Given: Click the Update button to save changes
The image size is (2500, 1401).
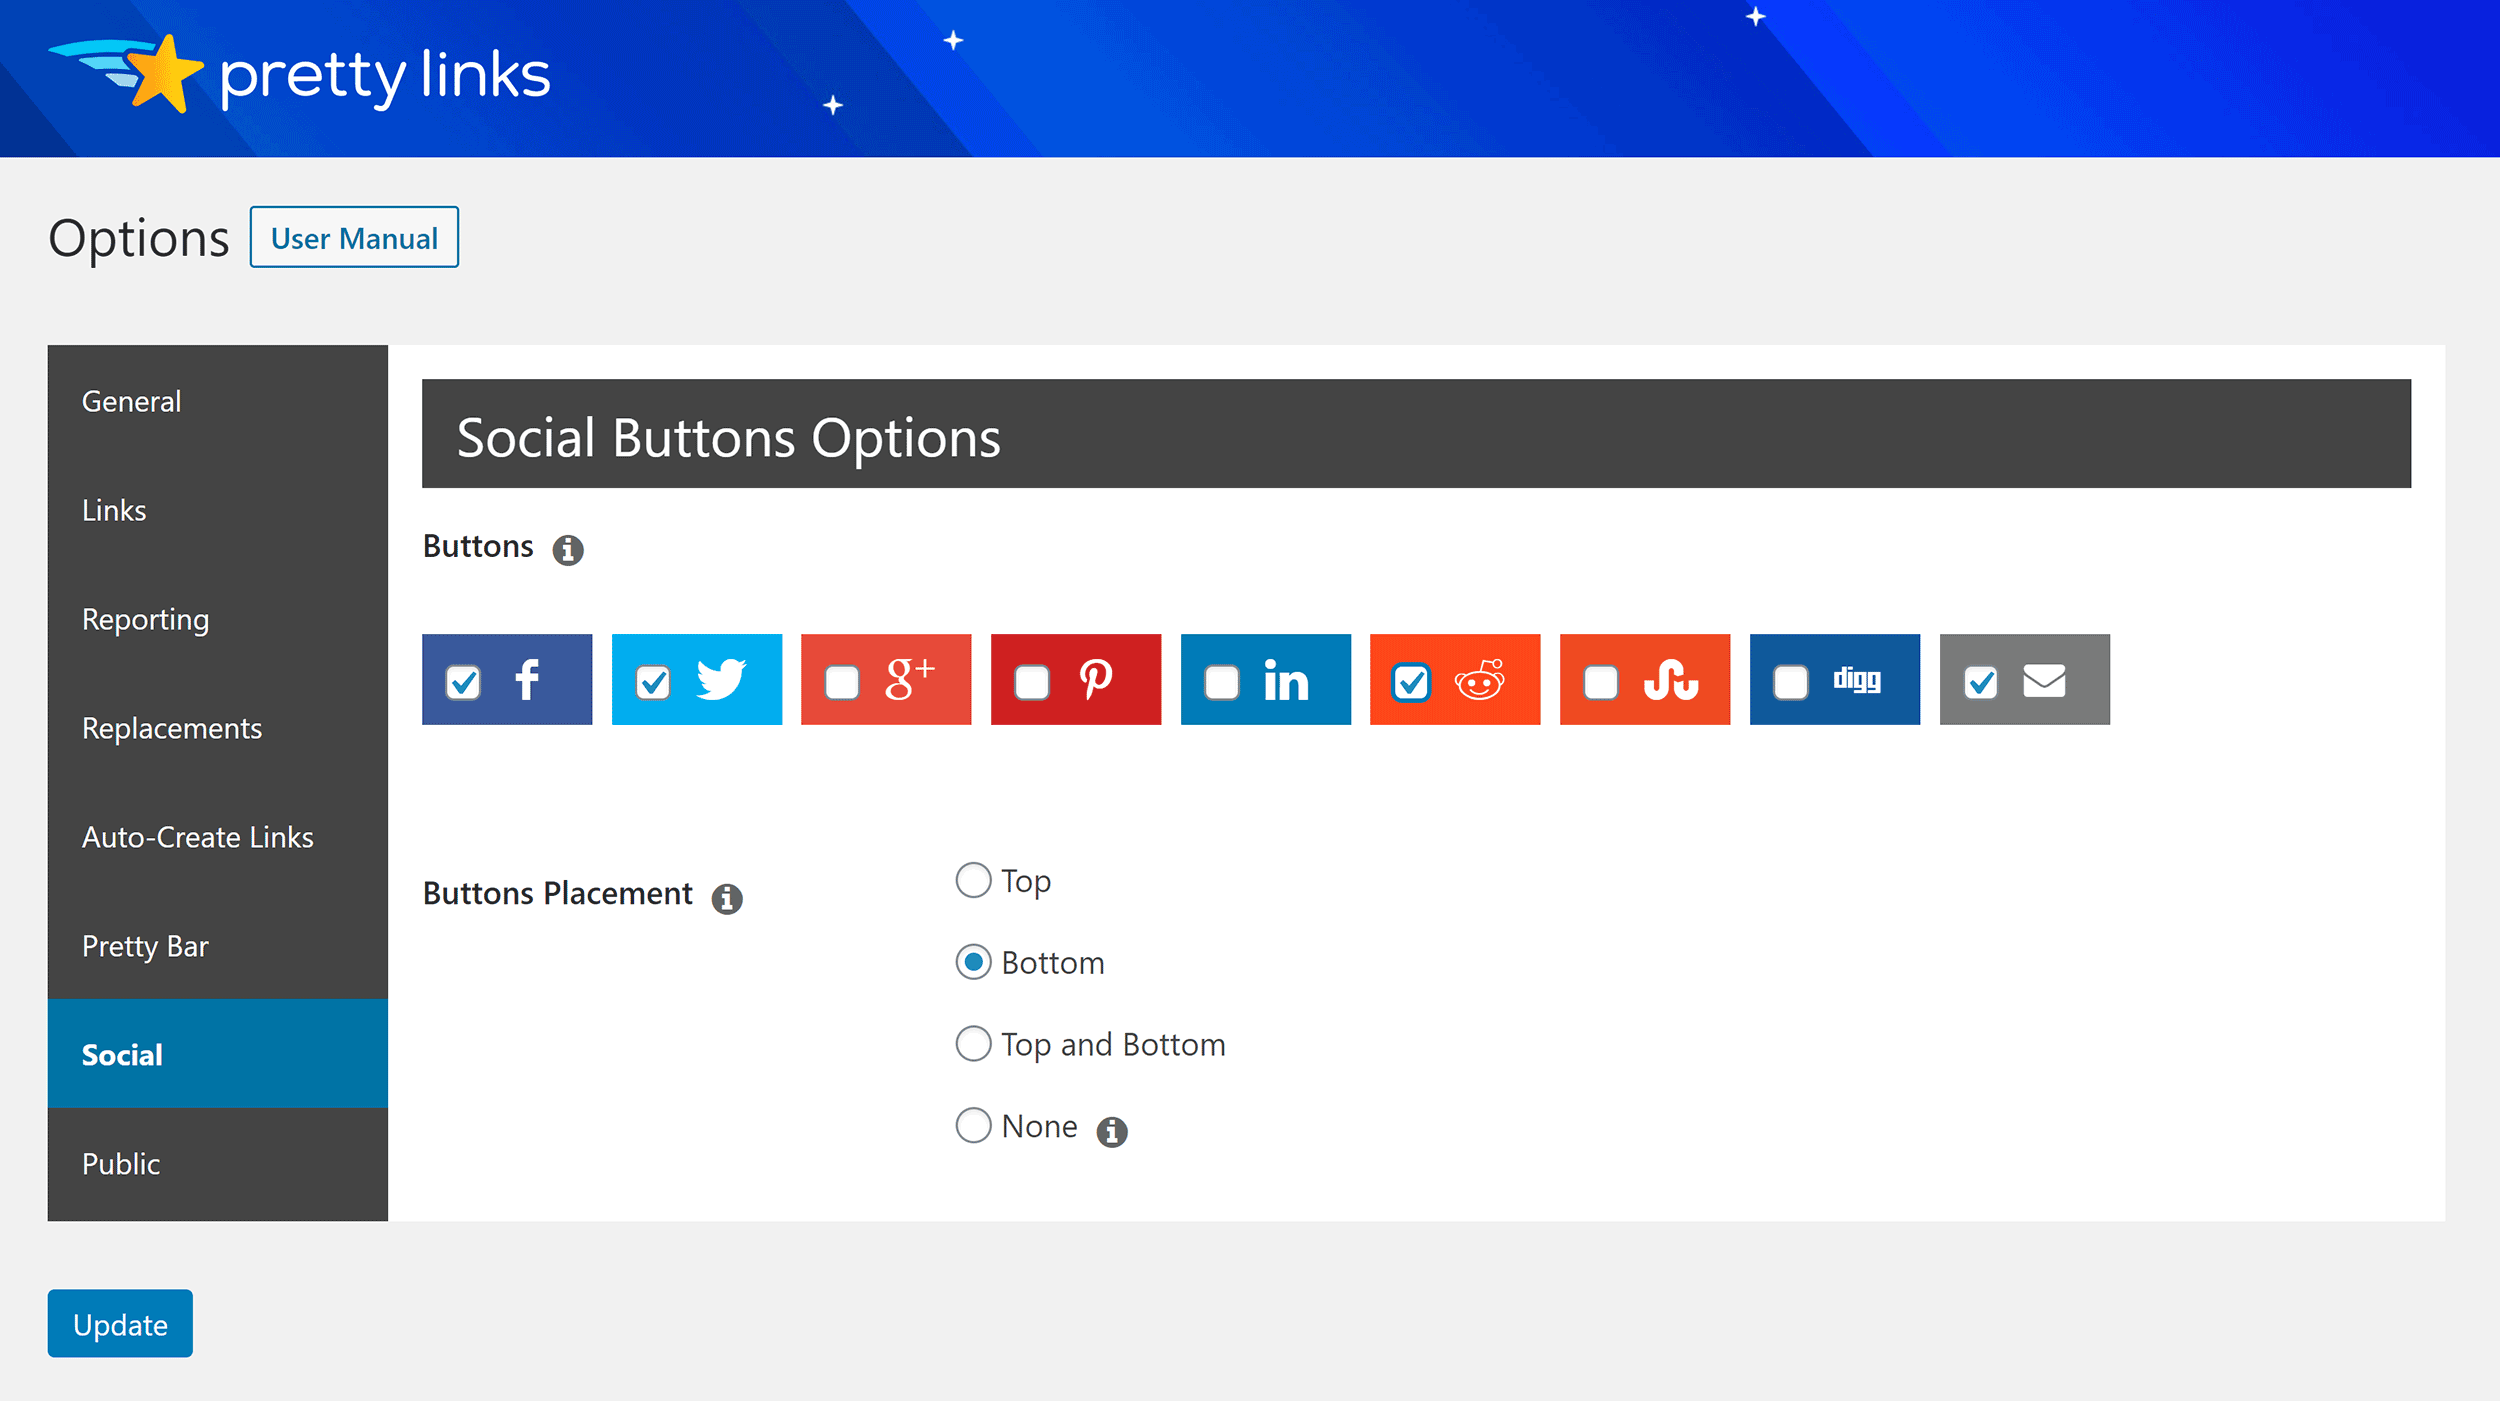Looking at the screenshot, I should point(120,1322).
